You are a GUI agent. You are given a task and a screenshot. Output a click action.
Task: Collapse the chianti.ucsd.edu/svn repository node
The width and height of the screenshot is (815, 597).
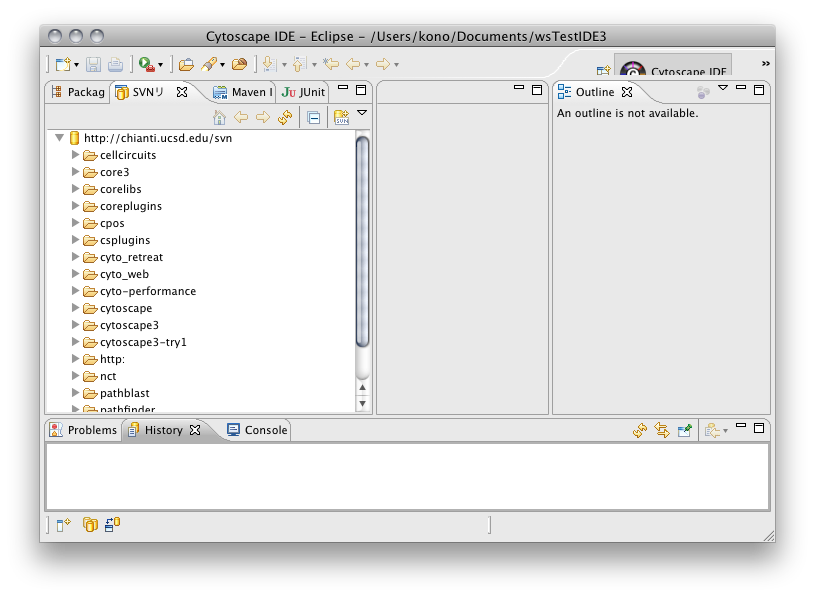59,138
